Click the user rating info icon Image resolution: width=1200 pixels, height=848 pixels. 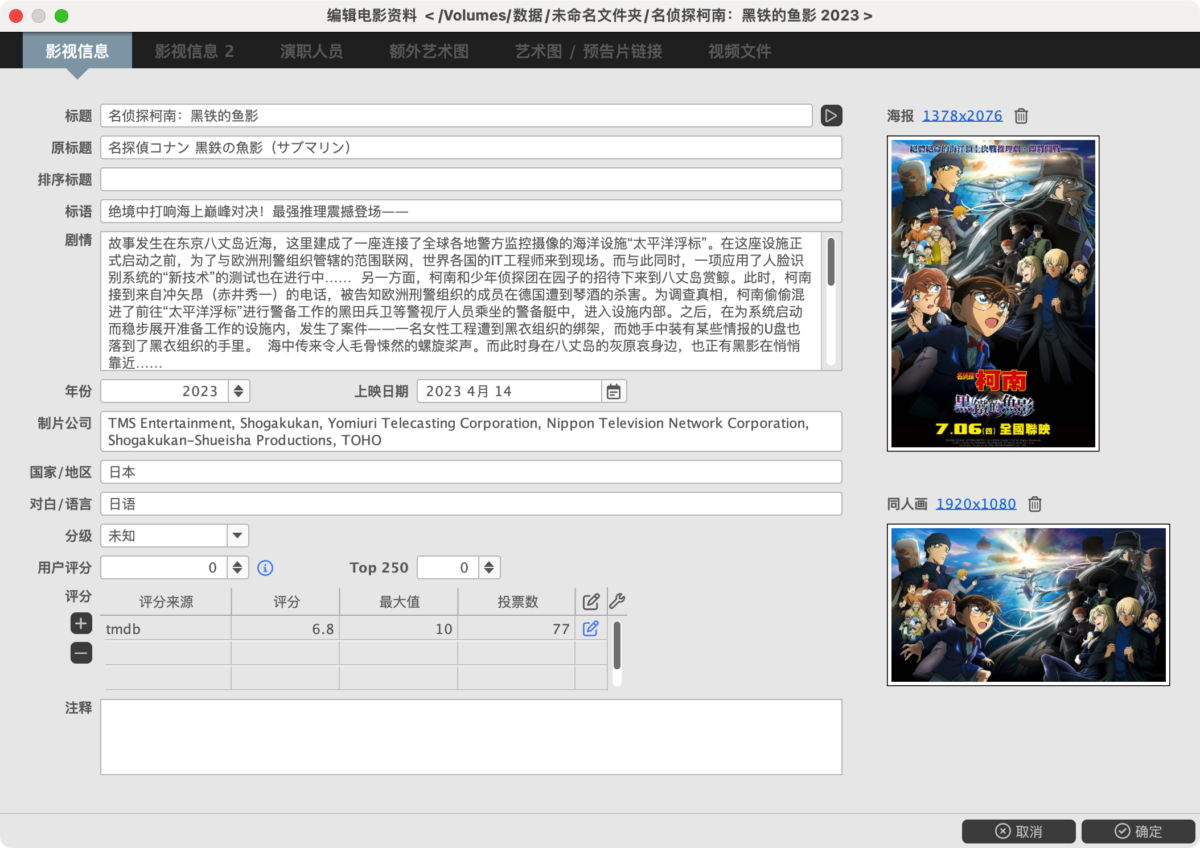(265, 568)
